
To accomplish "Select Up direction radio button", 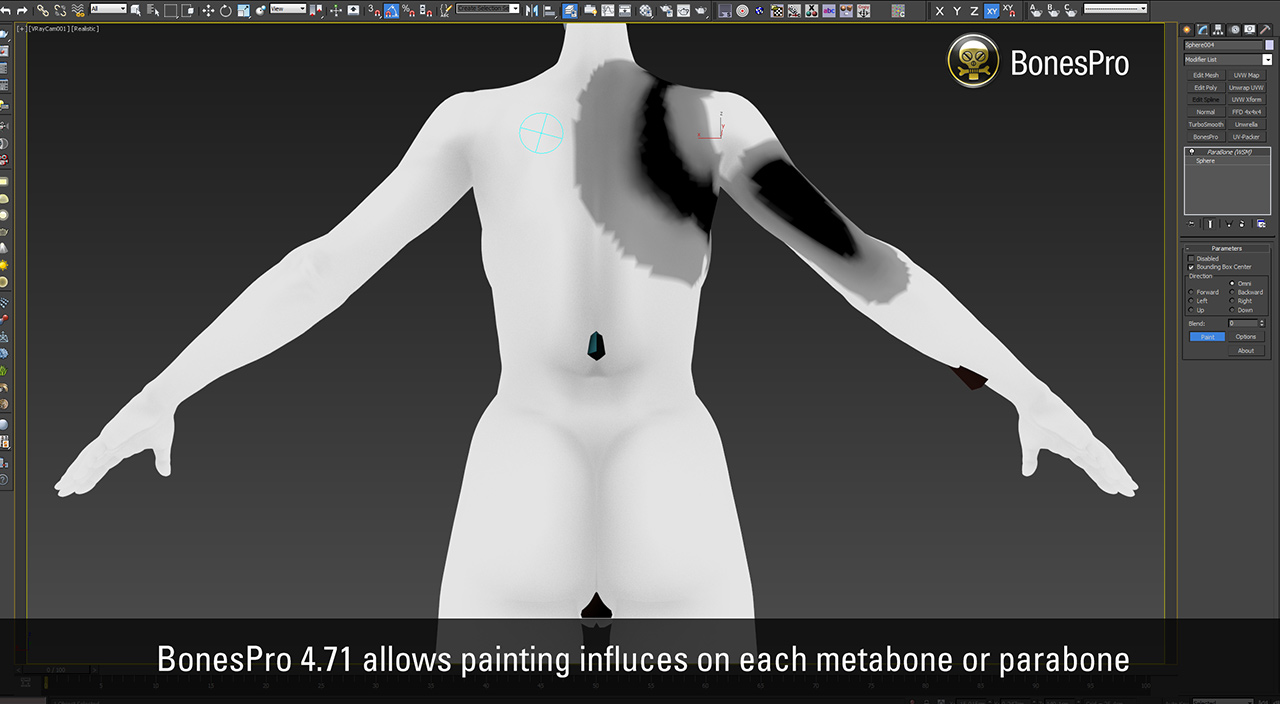I will pos(1191,310).
